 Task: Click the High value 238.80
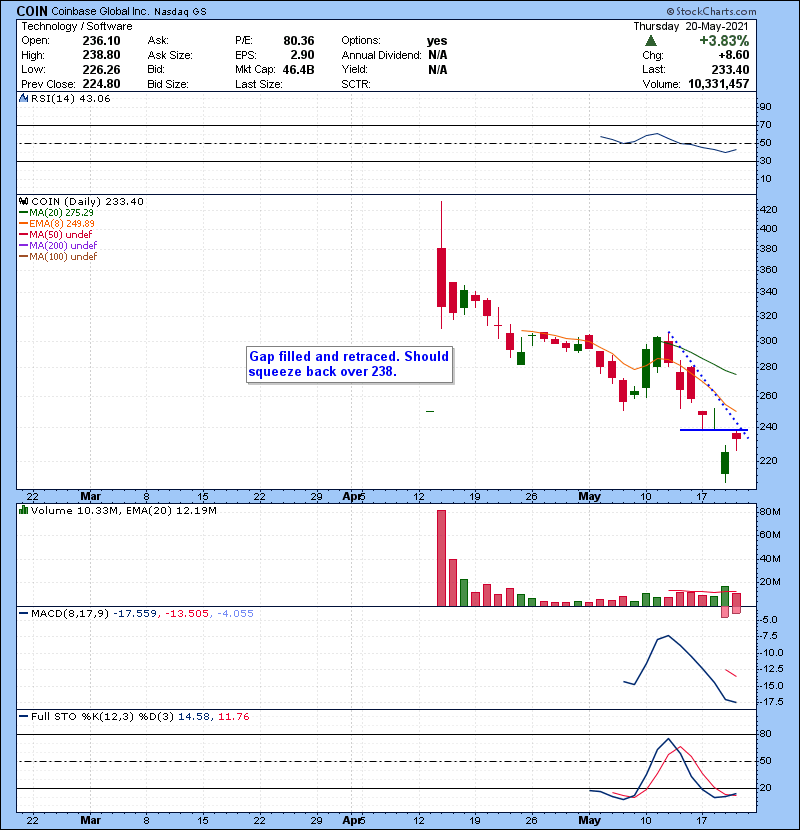point(101,55)
